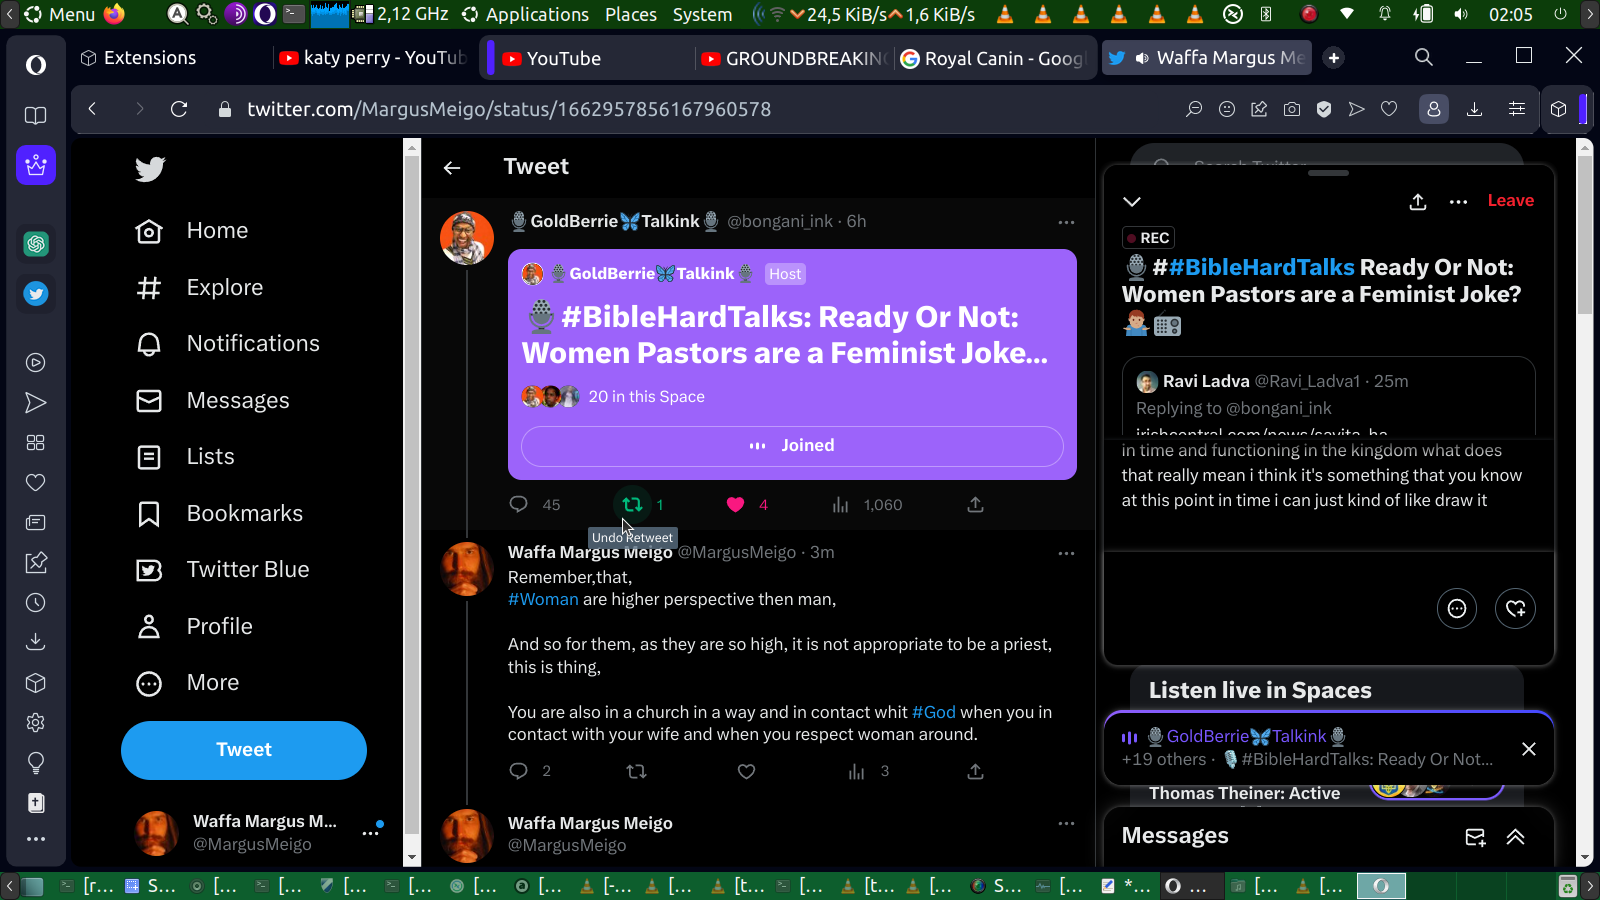Open more options on Waffa's 3m reply
The image size is (1600, 900).
[1066, 553]
